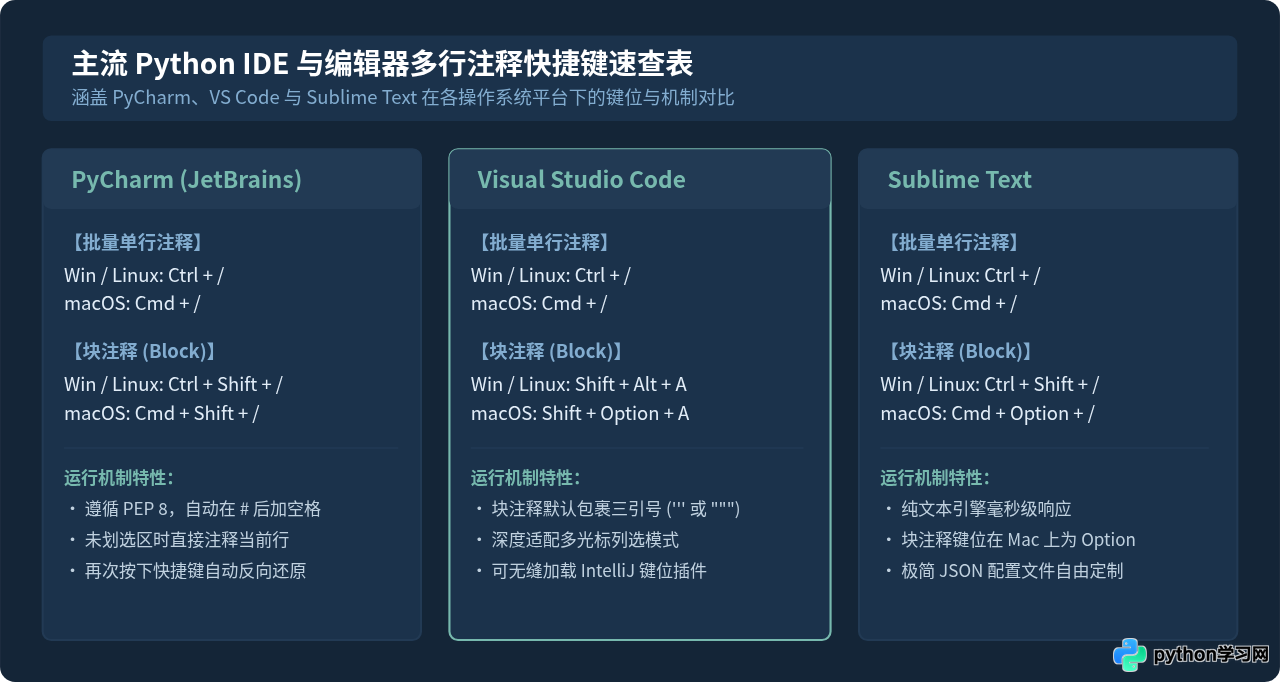The height and width of the screenshot is (683, 1280).
Task: Click the title "主流 Python IDE 与编辑器多行注释快捷键速查表"
Action: [382, 64]
